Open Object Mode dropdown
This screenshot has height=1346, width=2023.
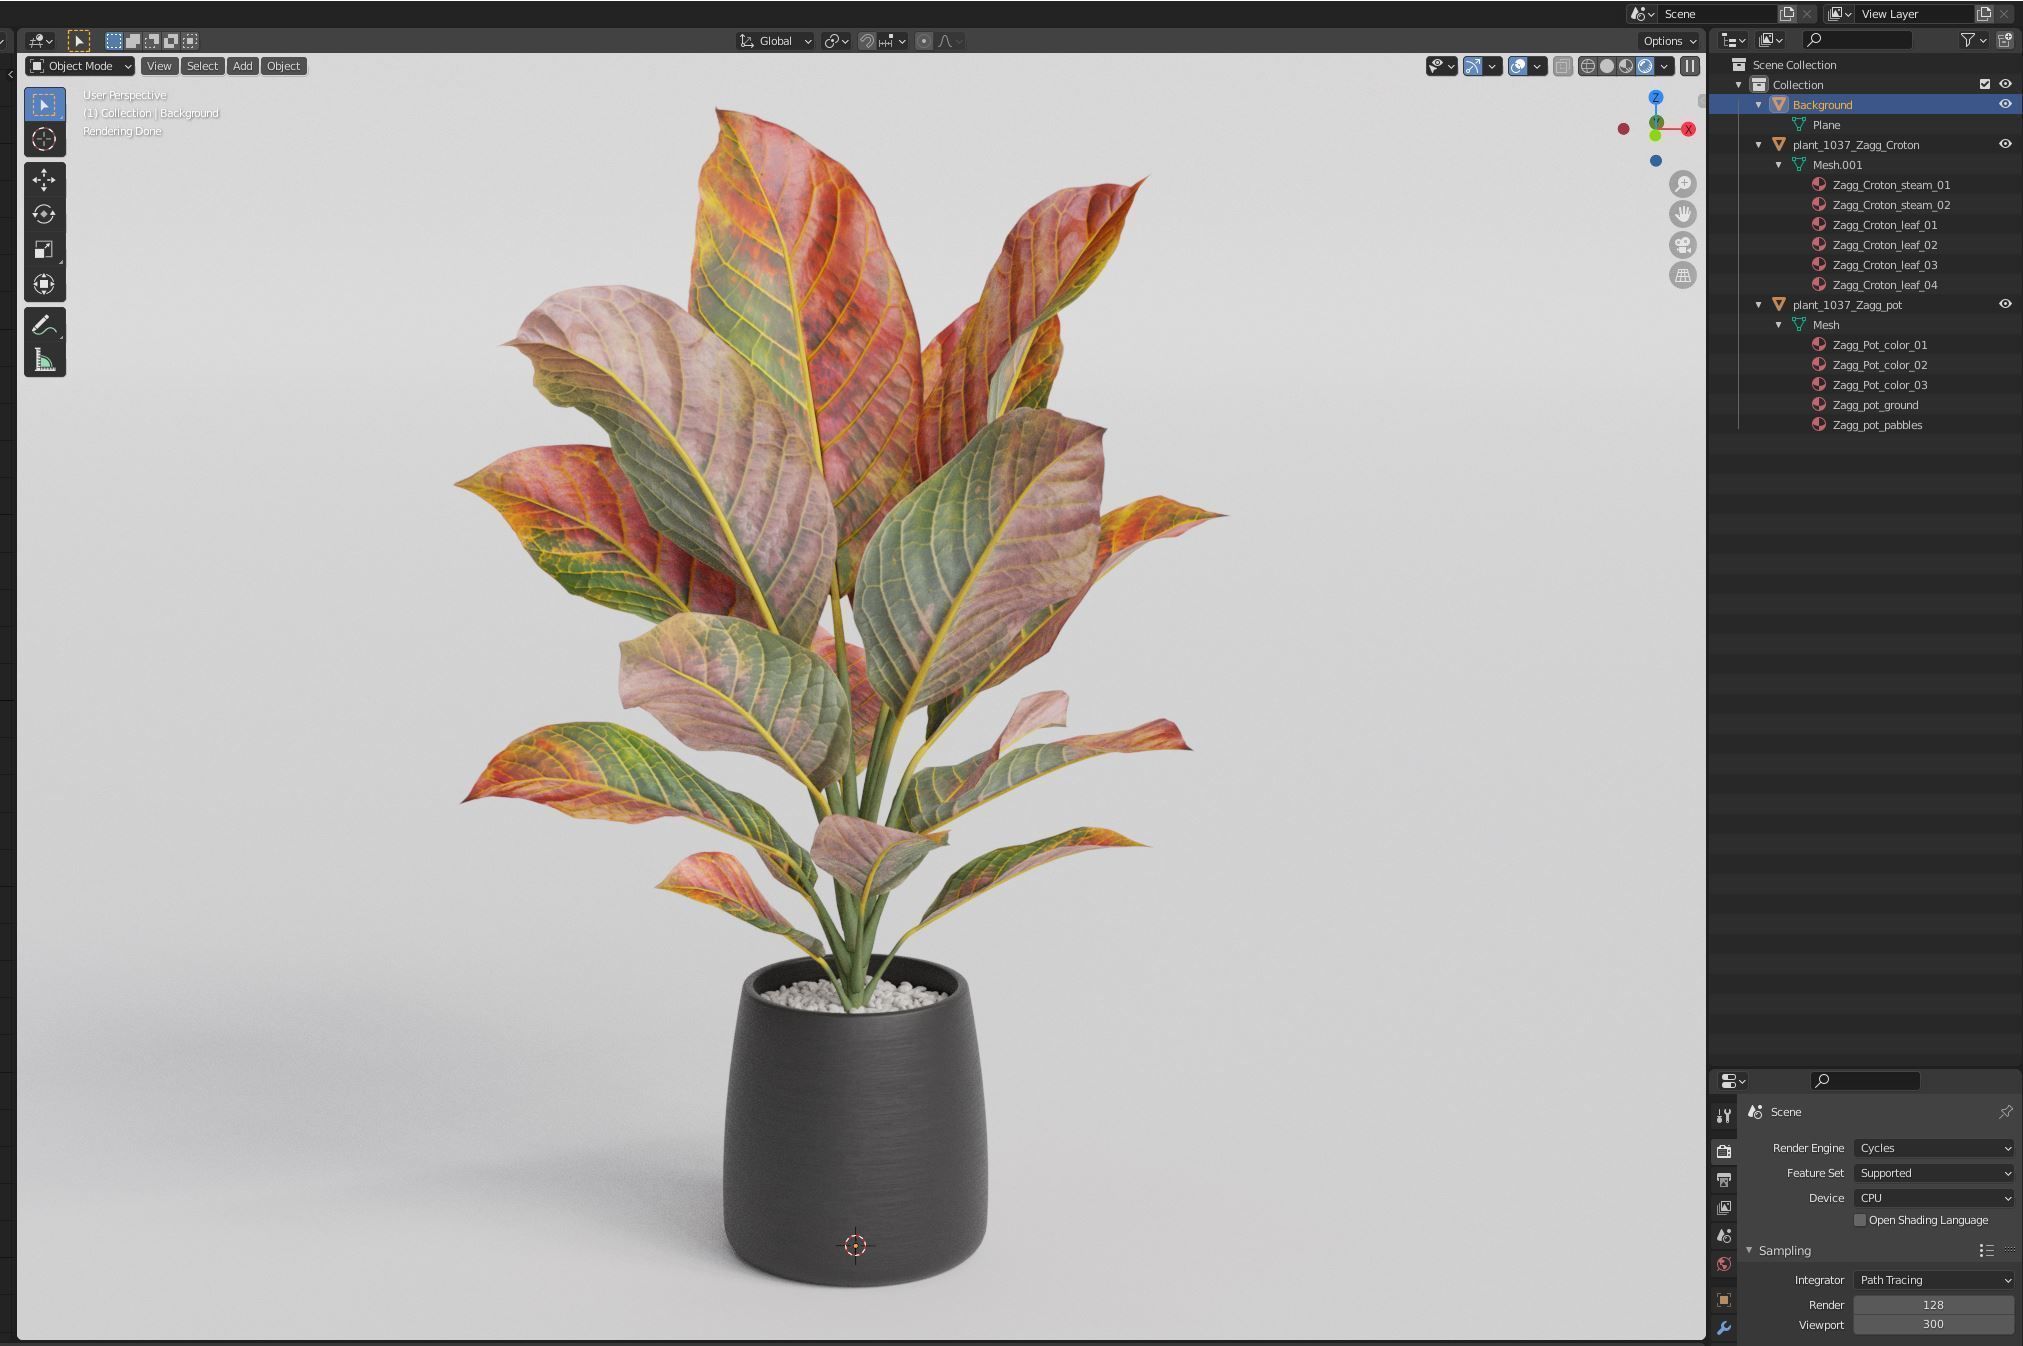(x=80, y=66)
